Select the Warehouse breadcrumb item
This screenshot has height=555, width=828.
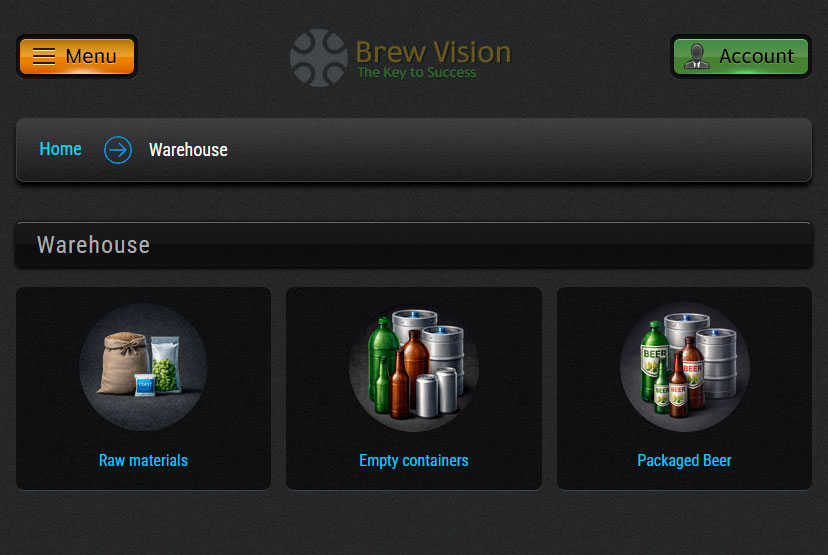[x=188, y=150]
